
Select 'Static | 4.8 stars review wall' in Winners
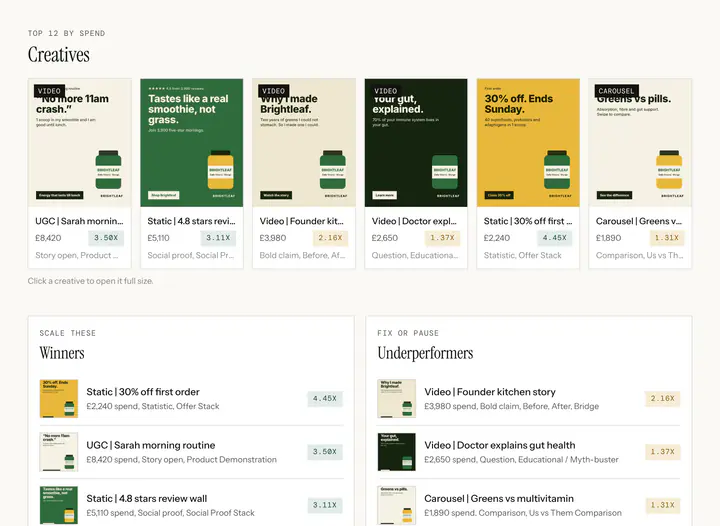tap(146, 498)
